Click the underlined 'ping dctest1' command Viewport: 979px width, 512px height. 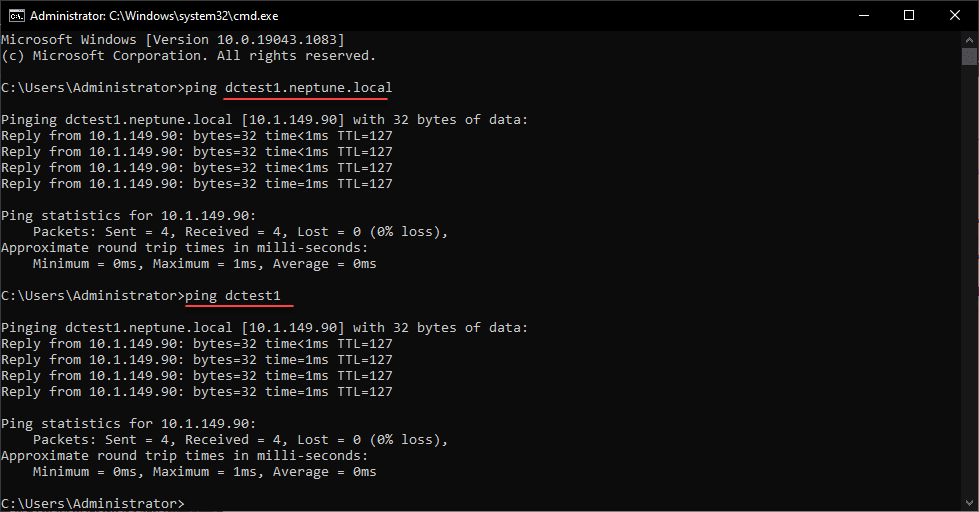(239, 296)
